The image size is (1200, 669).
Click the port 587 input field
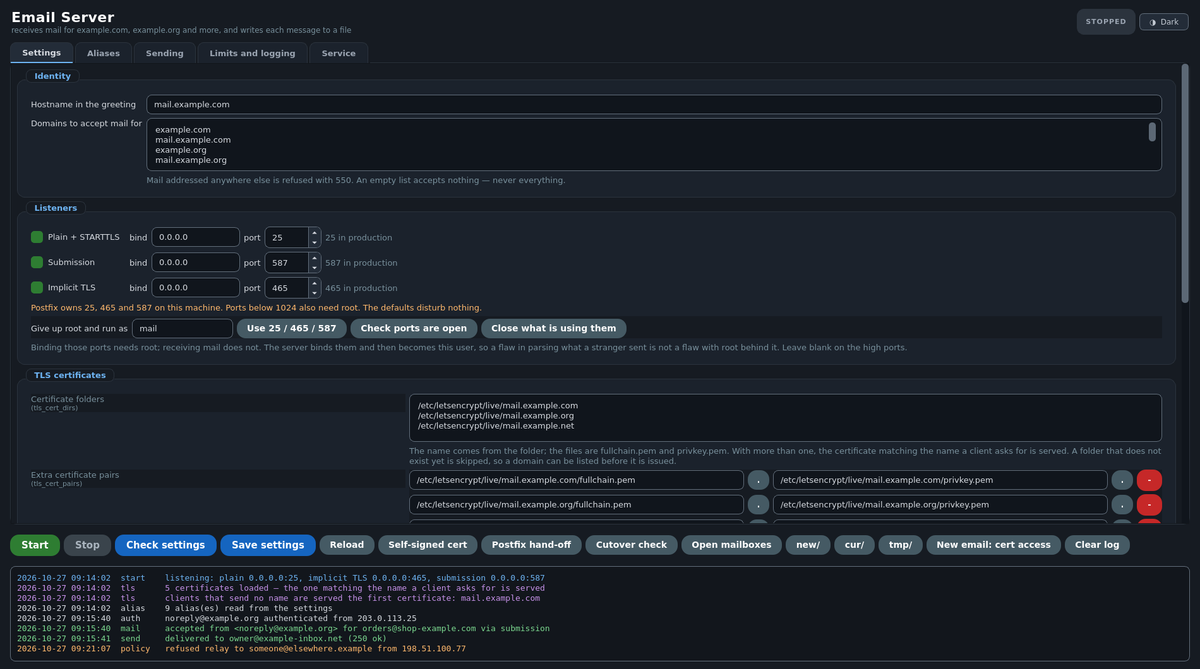(x=286, y=262)
